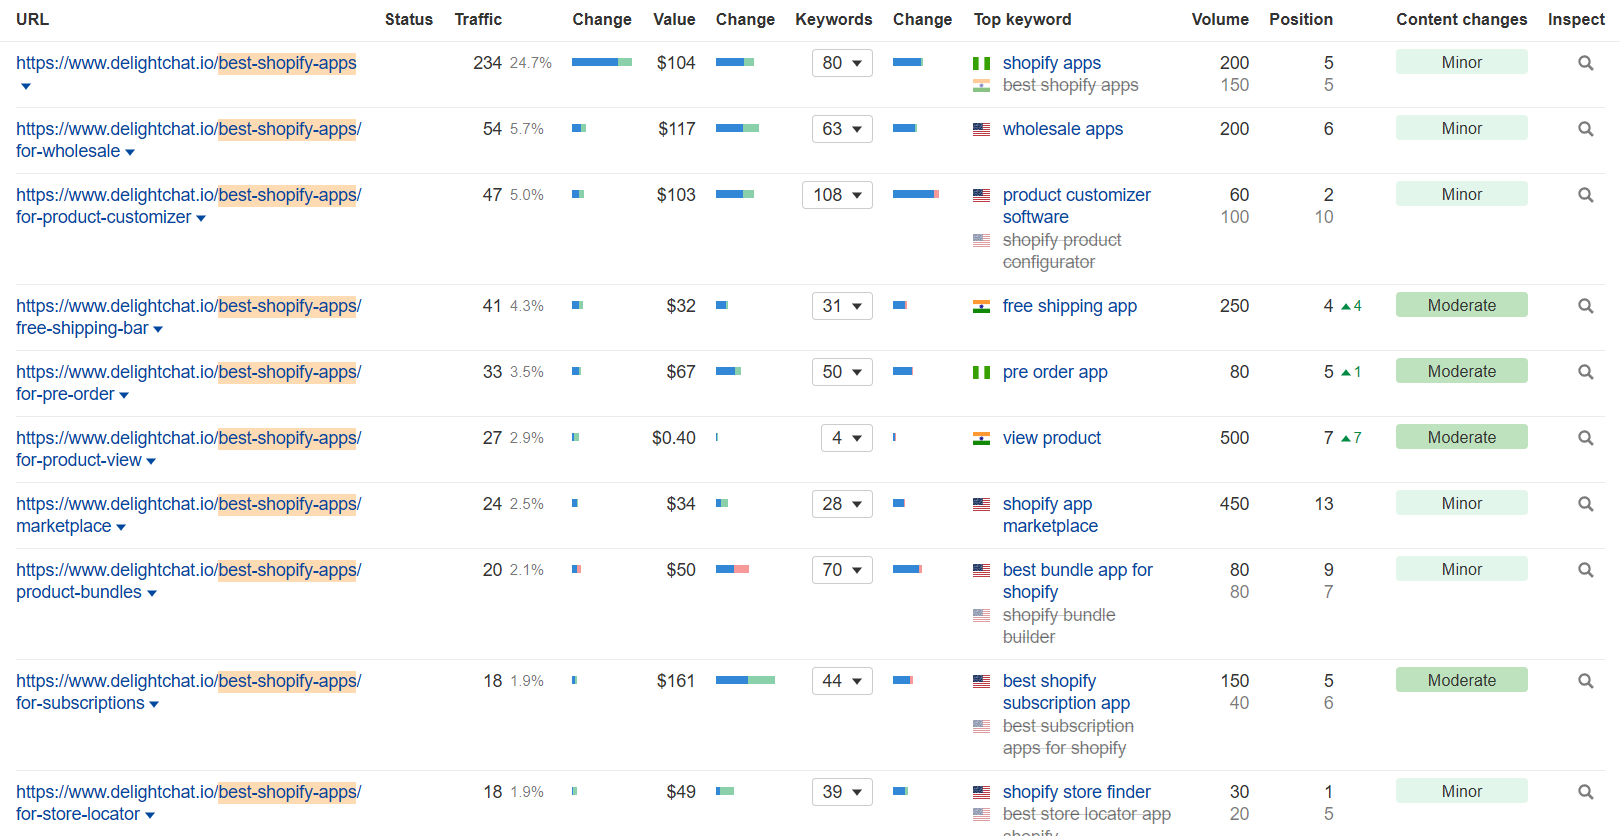
Task: Click the "wholesale apps" keyword link
Action: tap(1063, 129)
